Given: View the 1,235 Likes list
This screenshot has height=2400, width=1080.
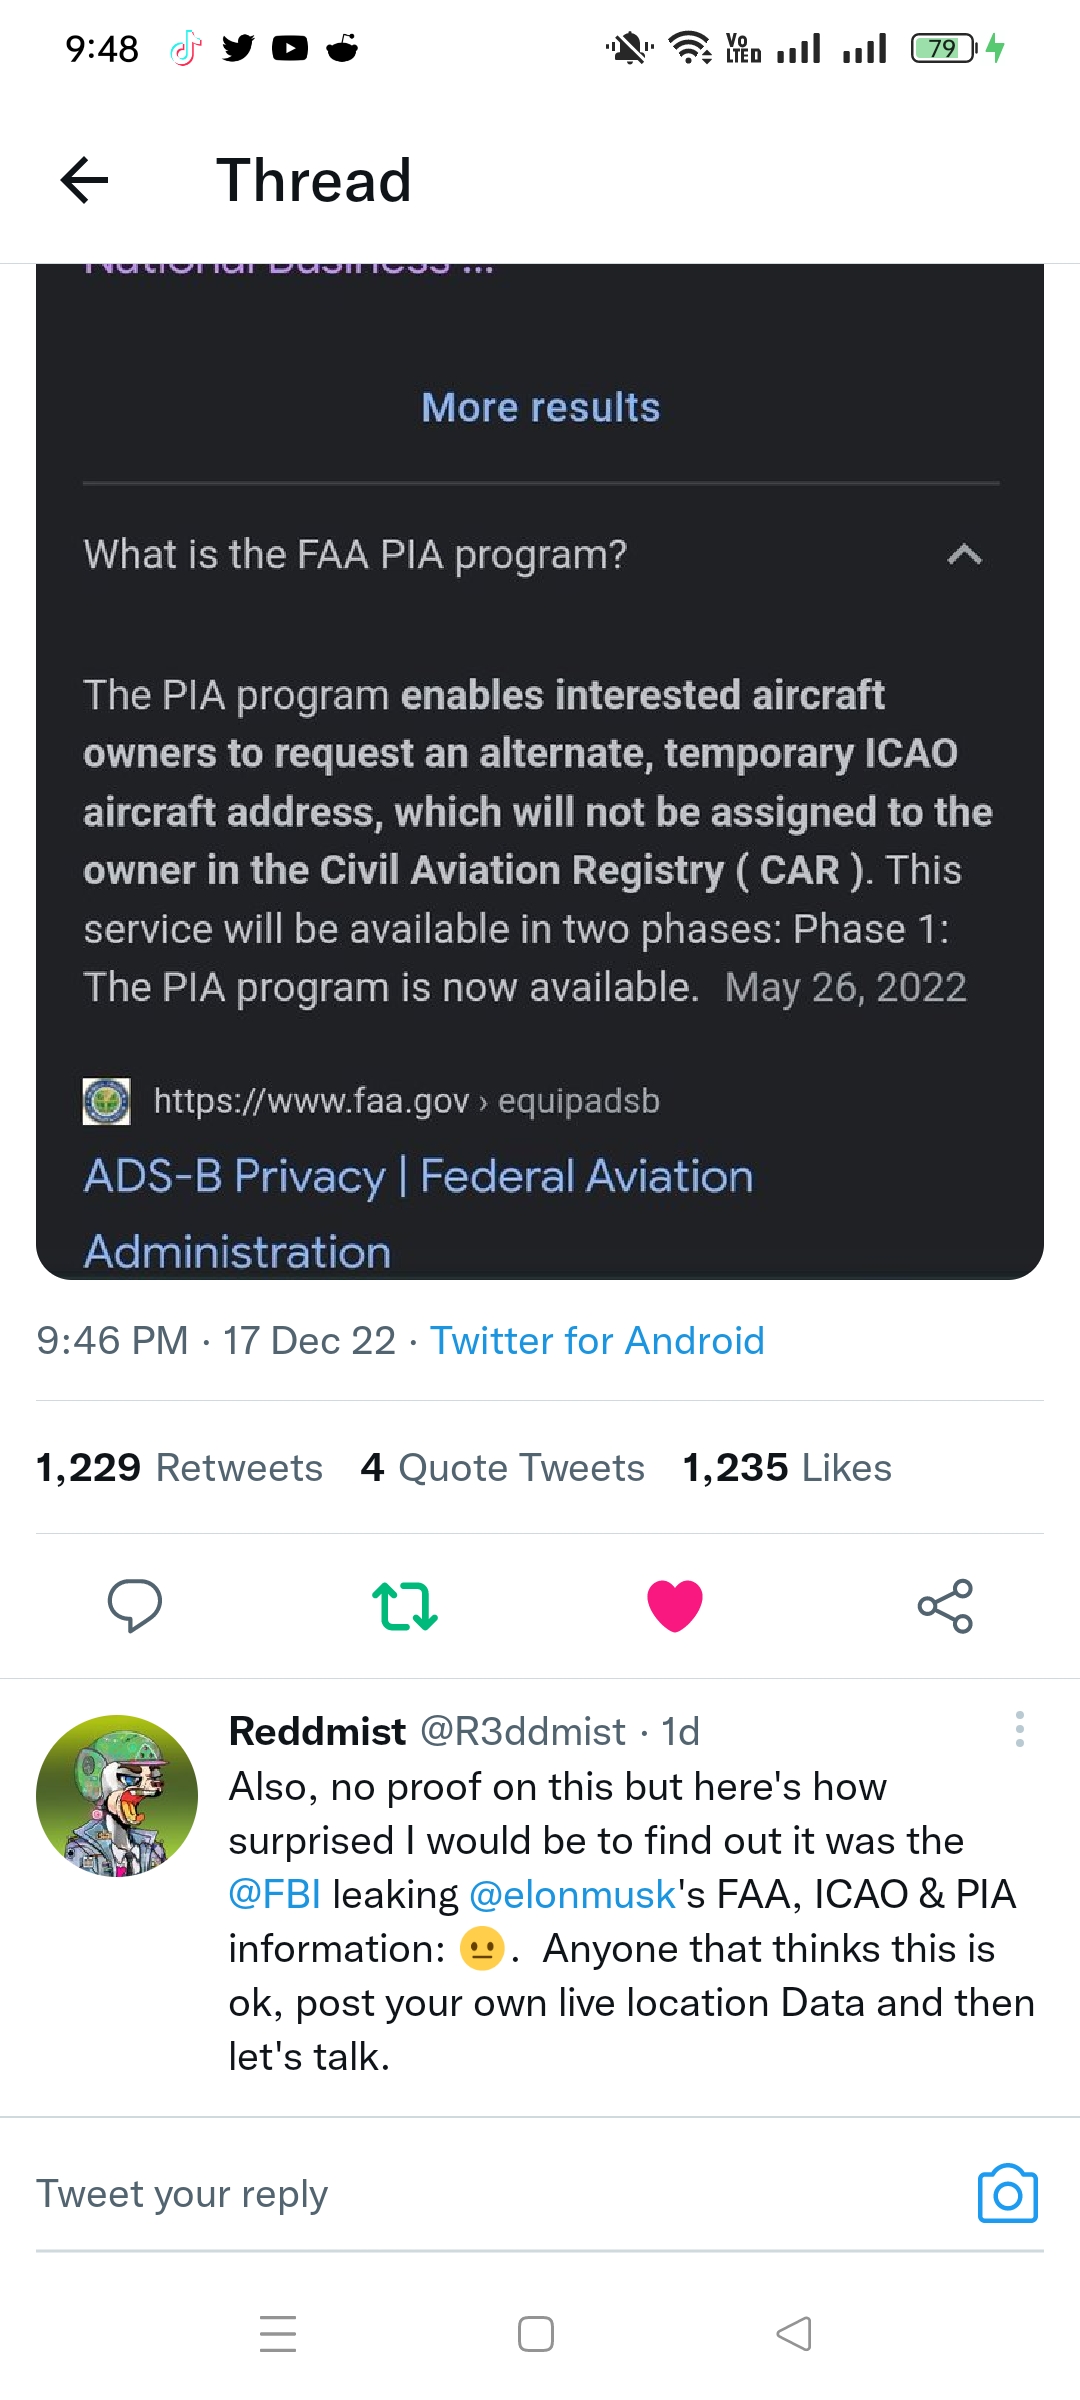Looking at the screenshot, I should pos(786,1467).
